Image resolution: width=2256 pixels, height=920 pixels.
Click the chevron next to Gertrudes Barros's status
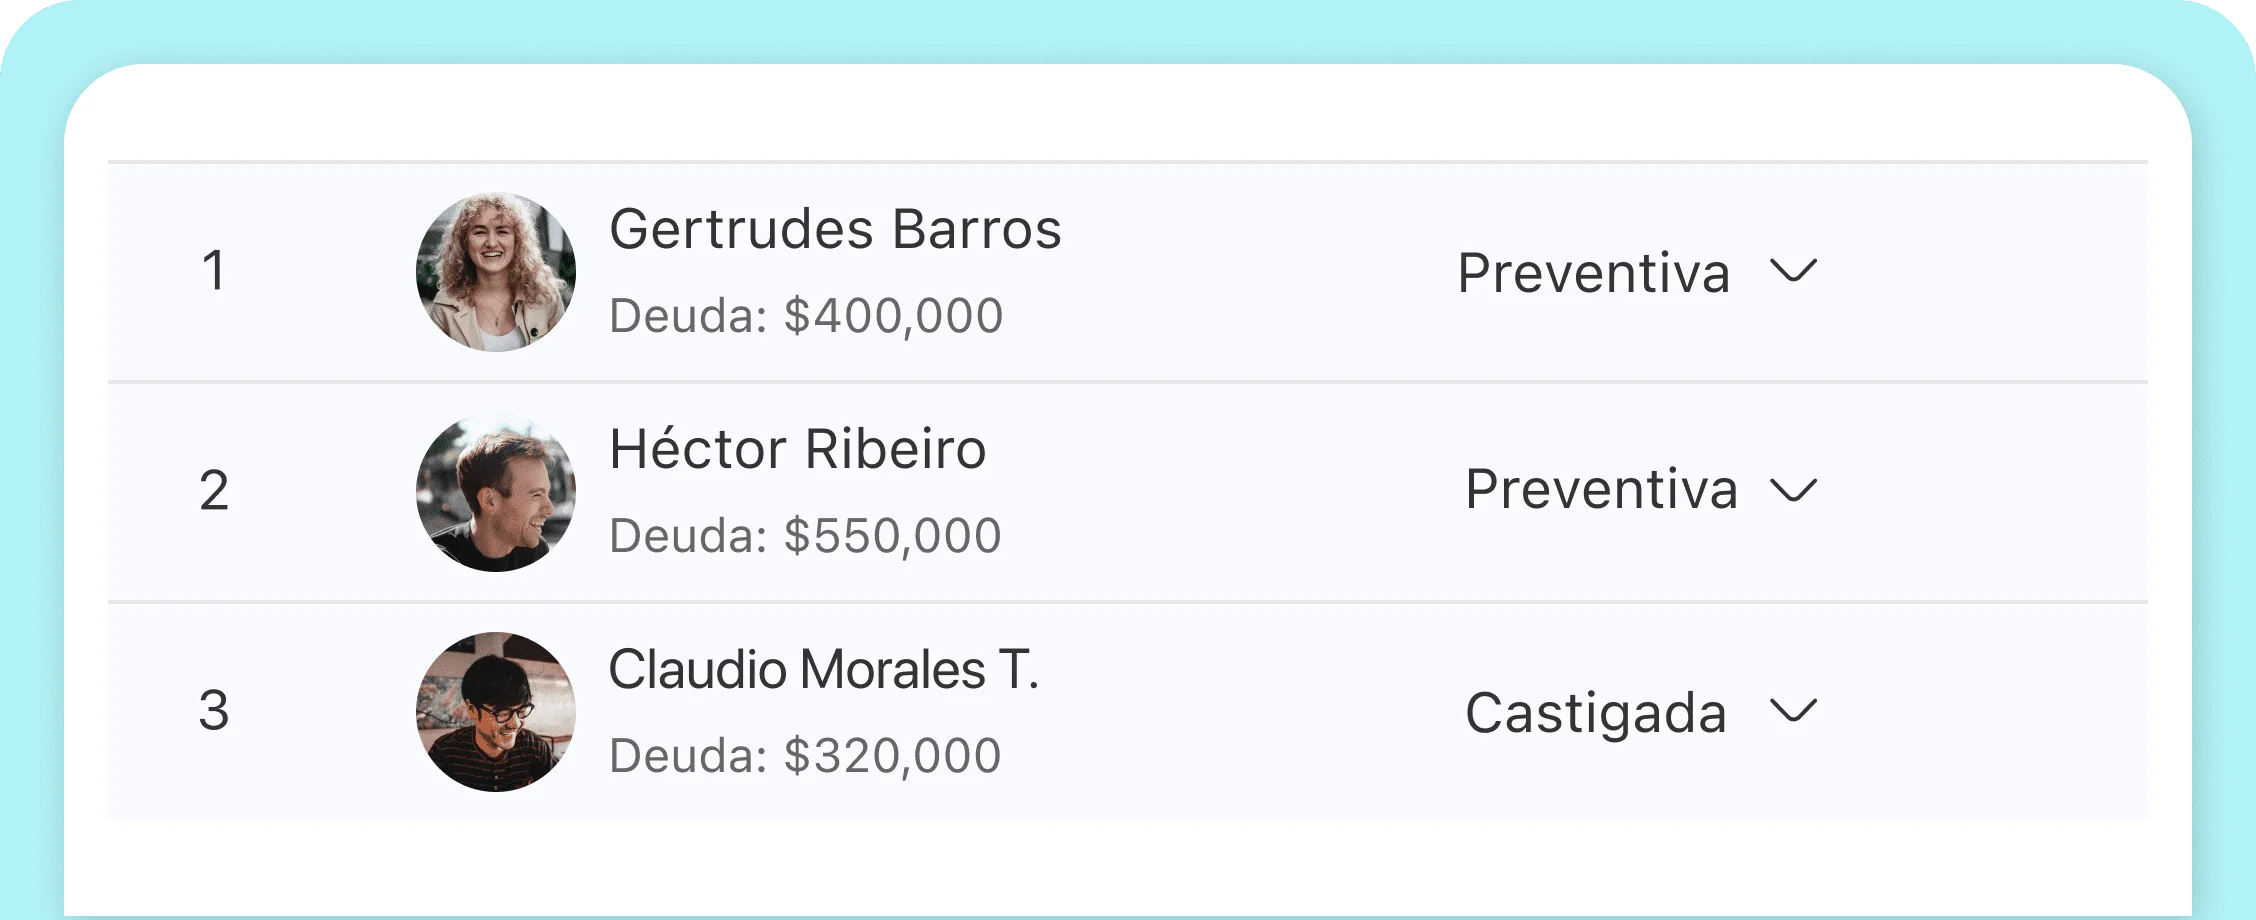(x=1792, y=271)
